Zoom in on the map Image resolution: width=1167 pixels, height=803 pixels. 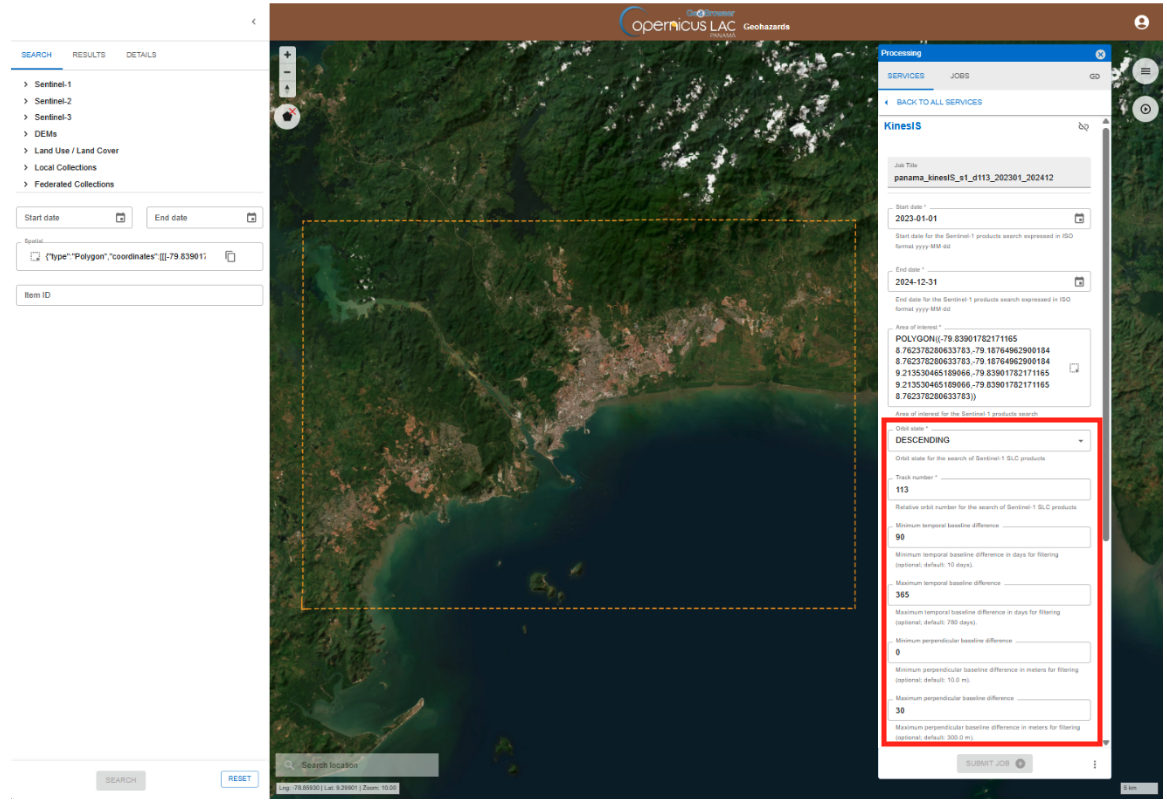288,55
